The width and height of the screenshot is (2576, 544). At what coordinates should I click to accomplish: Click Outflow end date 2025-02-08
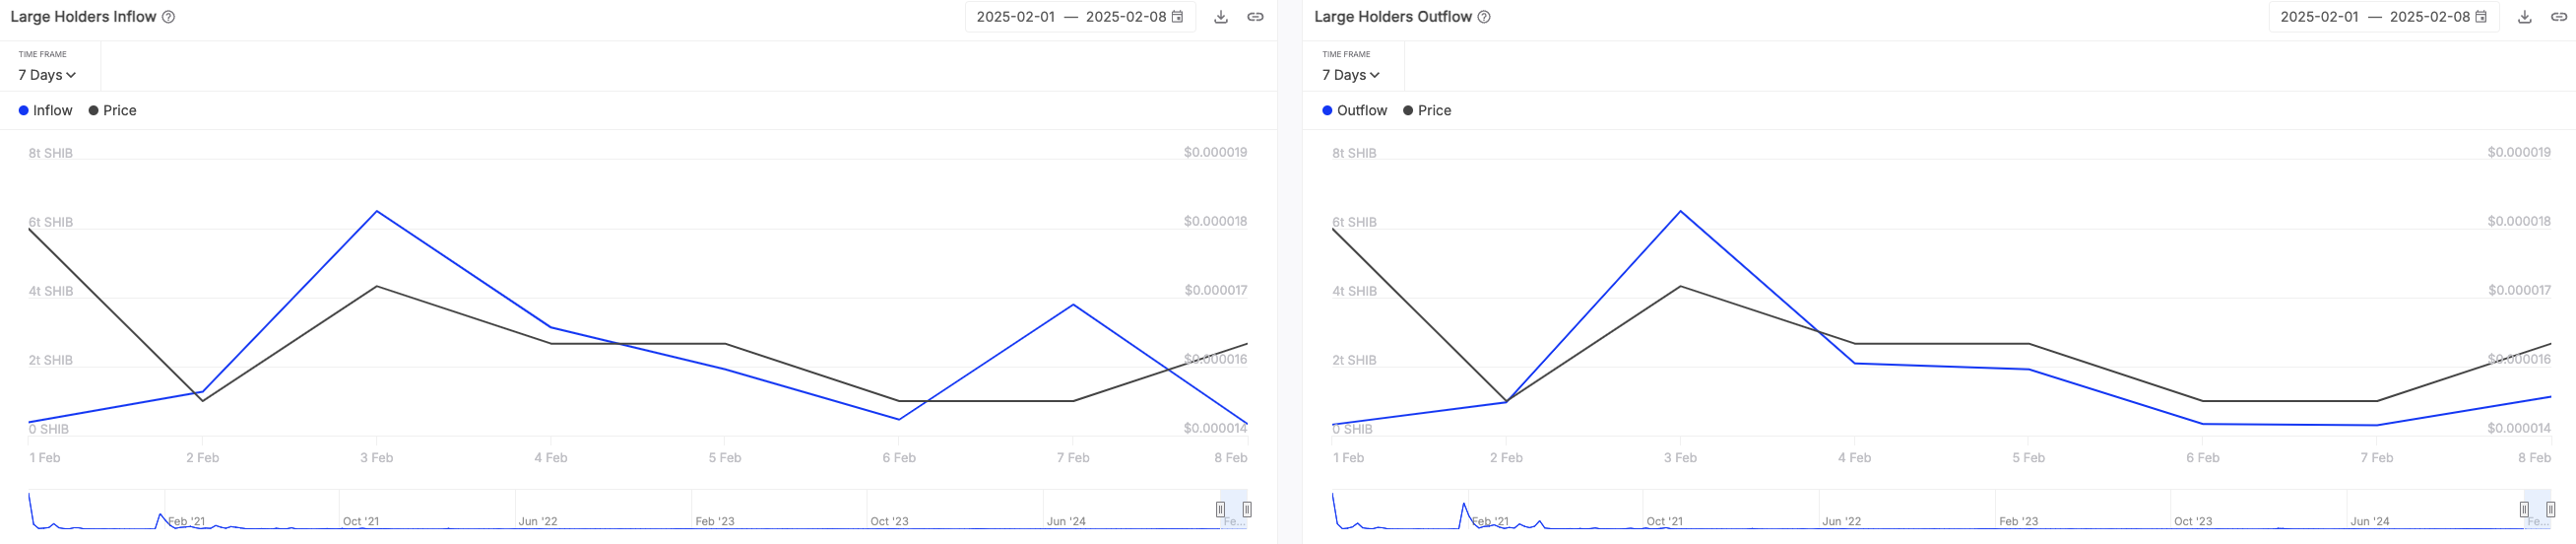[2428, 17]
